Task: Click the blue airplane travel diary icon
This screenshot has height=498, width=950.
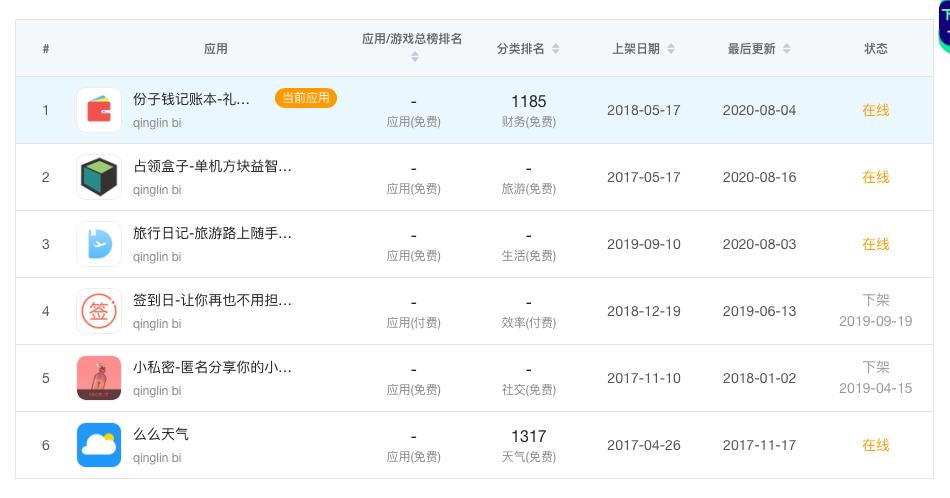Action: tap(99, 244)
